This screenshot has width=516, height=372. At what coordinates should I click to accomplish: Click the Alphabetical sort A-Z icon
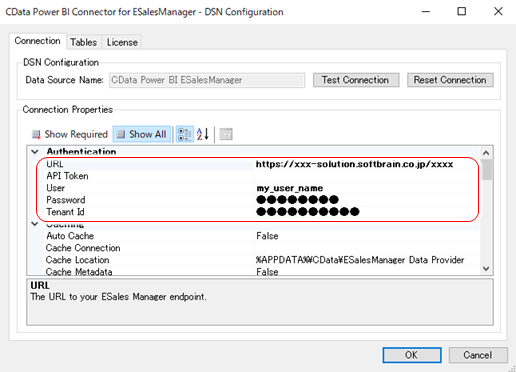click(203, 134)
